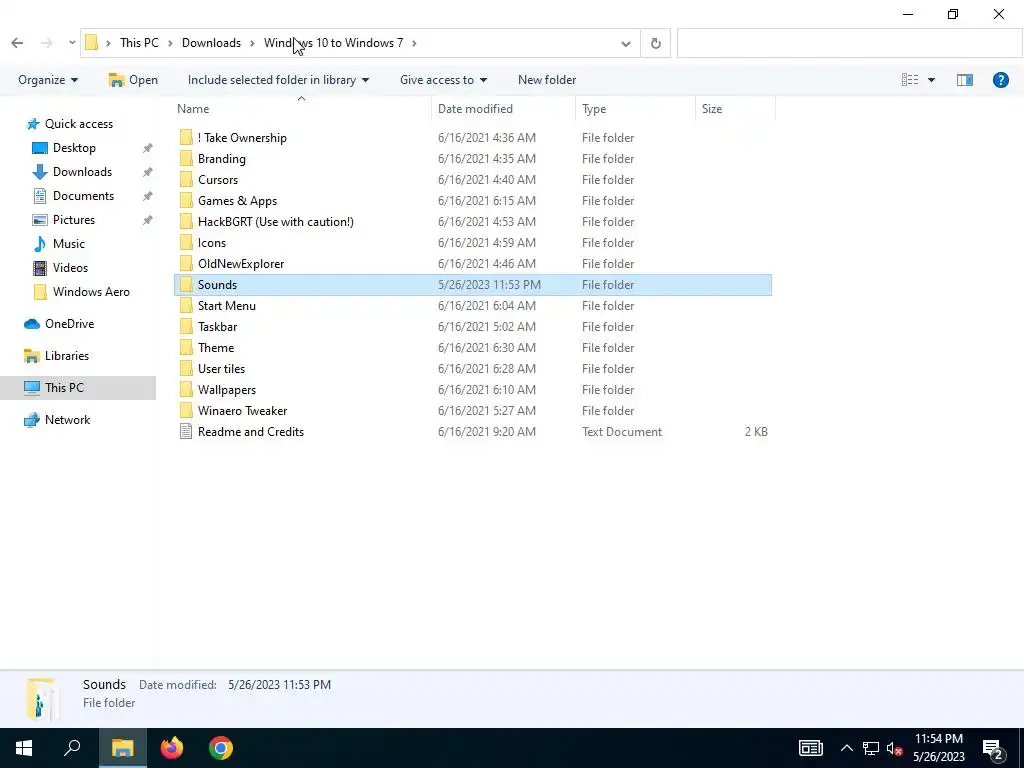Click the File Explorer taskbar icon
This screenshot has height=768, width=1024.
point(122,748)
